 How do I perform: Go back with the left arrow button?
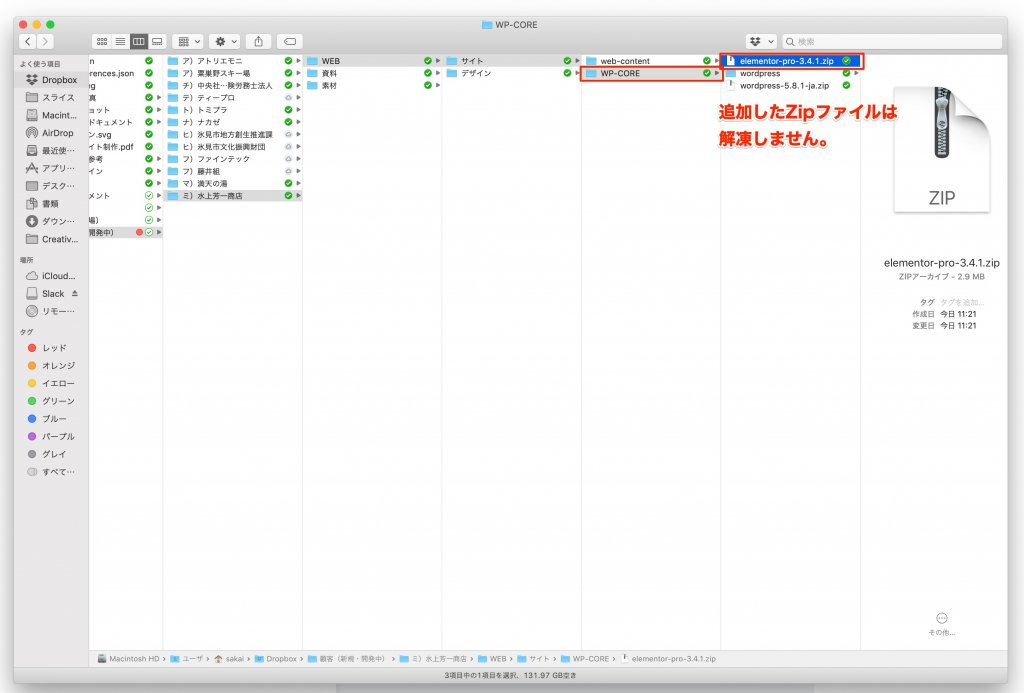point(27,41)
